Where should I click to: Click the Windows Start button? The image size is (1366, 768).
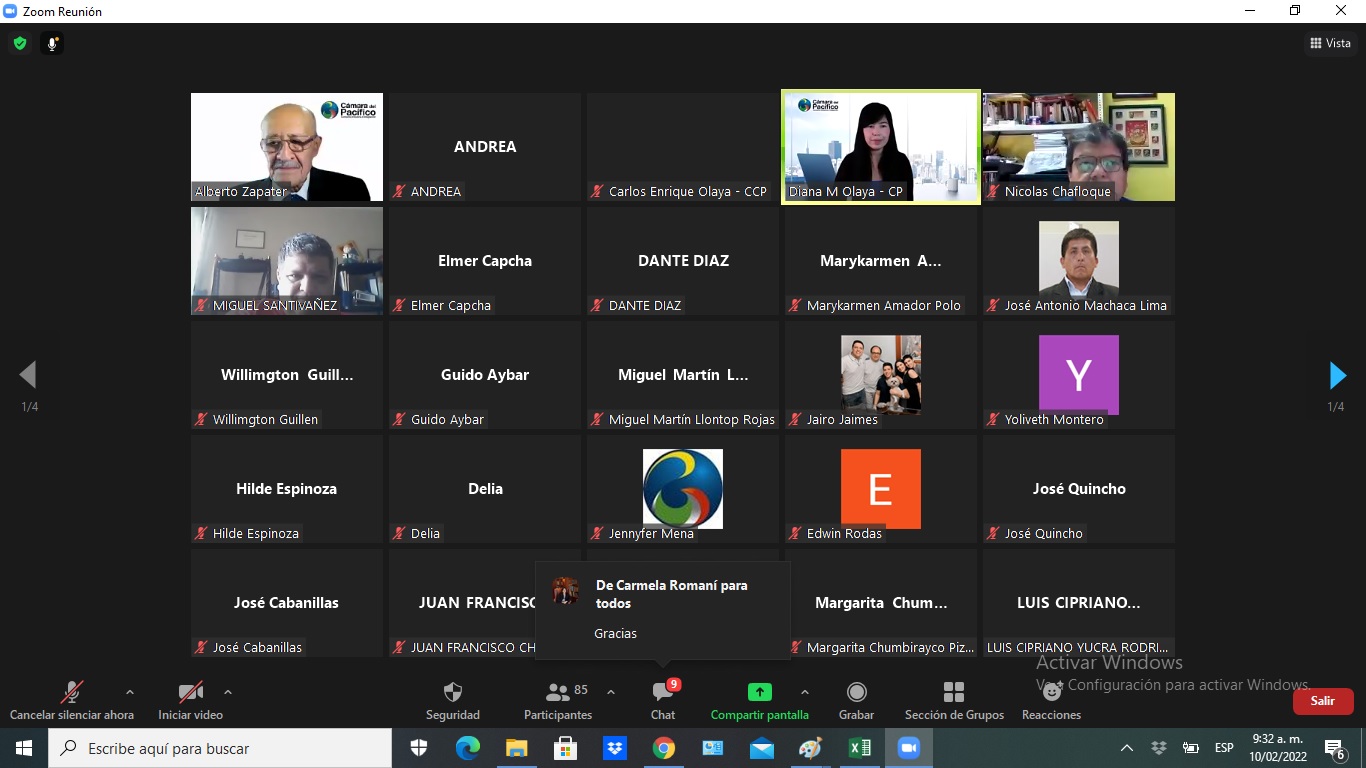tap(23, 748)
